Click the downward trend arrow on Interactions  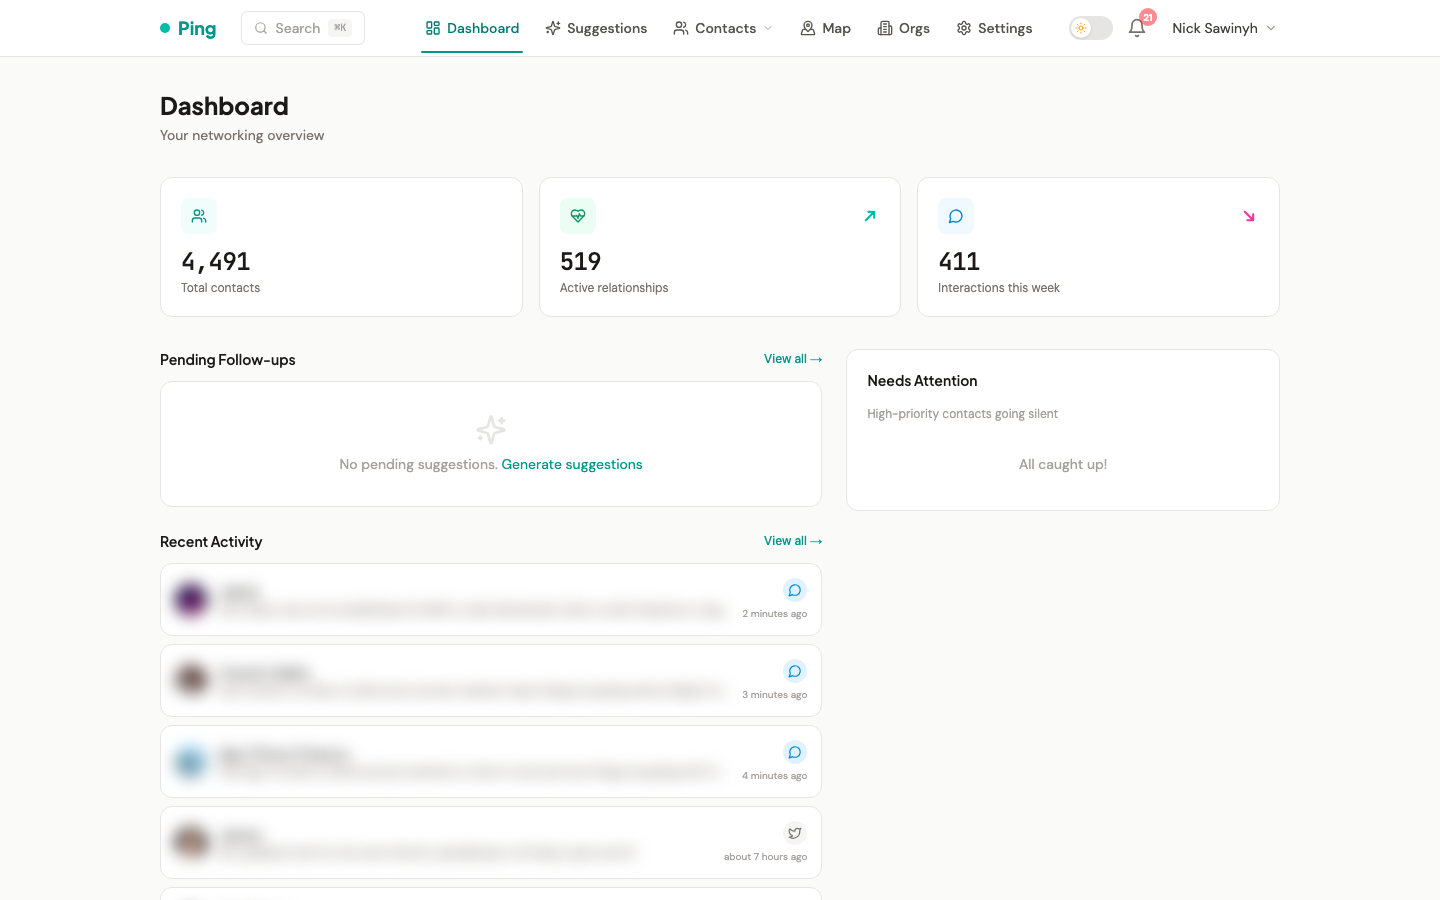click(1249, 216)
